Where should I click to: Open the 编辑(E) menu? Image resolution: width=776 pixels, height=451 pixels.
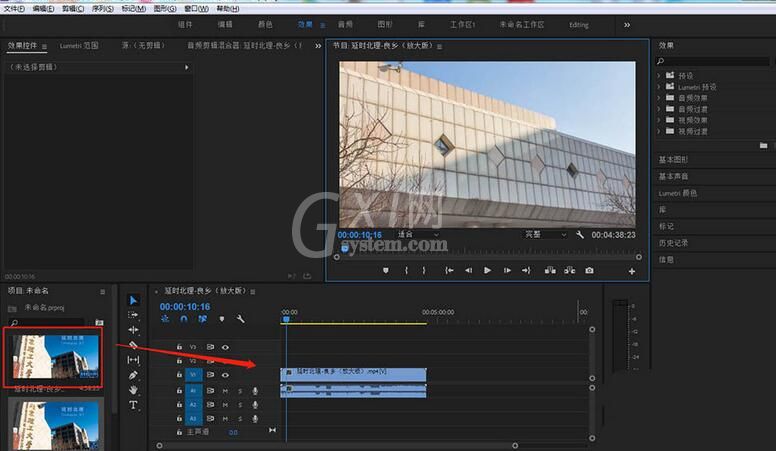(44, 8)
